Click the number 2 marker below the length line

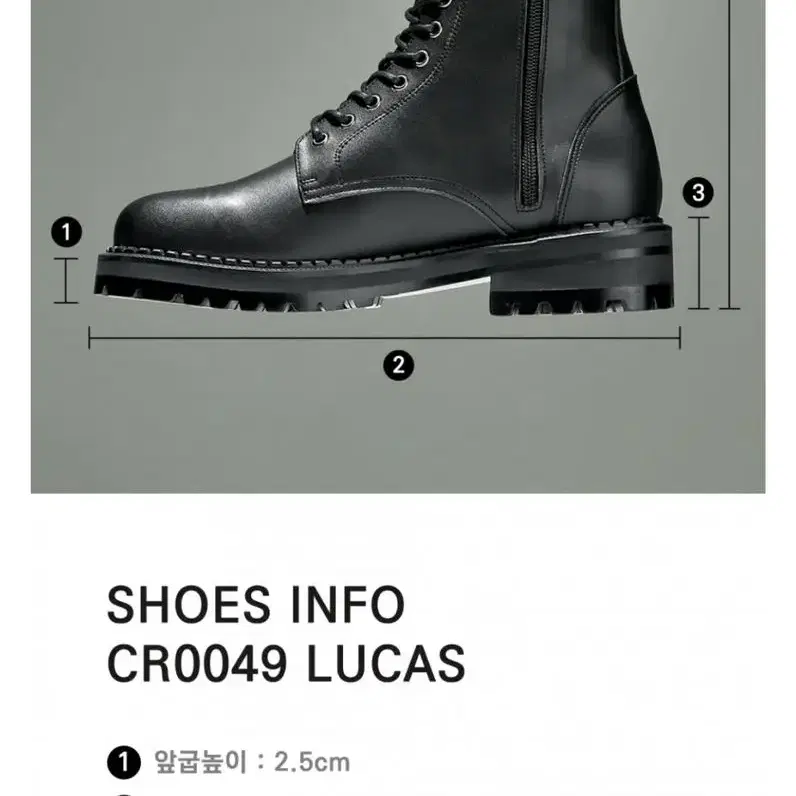pos(399,366)
